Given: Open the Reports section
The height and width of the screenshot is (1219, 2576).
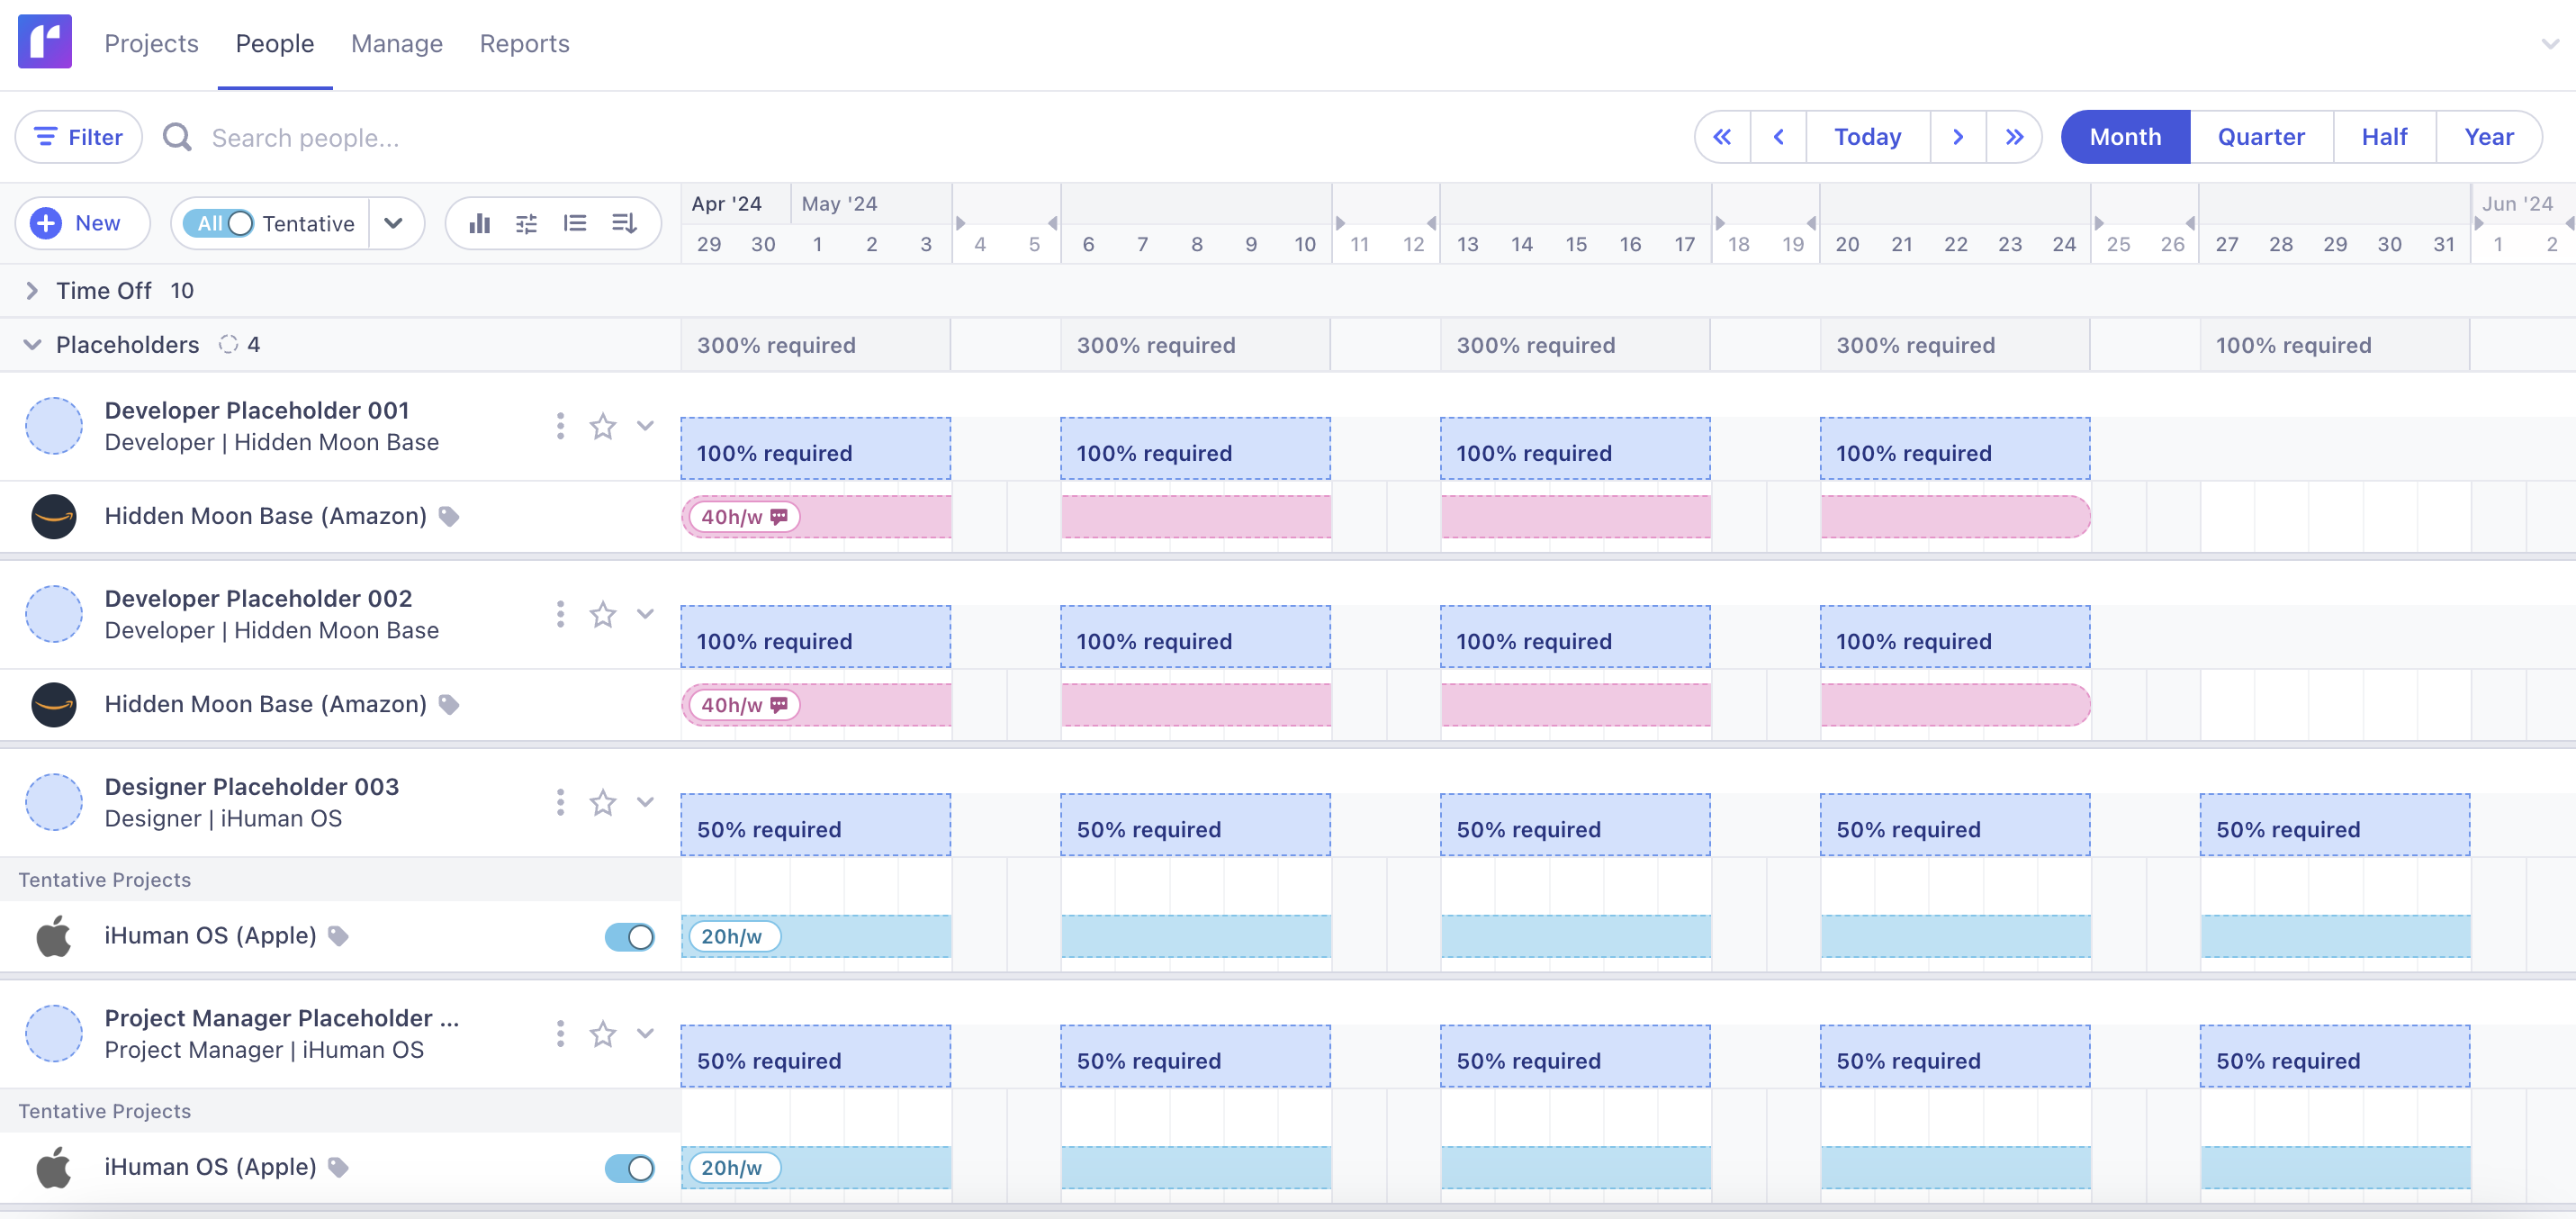Looking at the screenshot, I should coord(524,43).
